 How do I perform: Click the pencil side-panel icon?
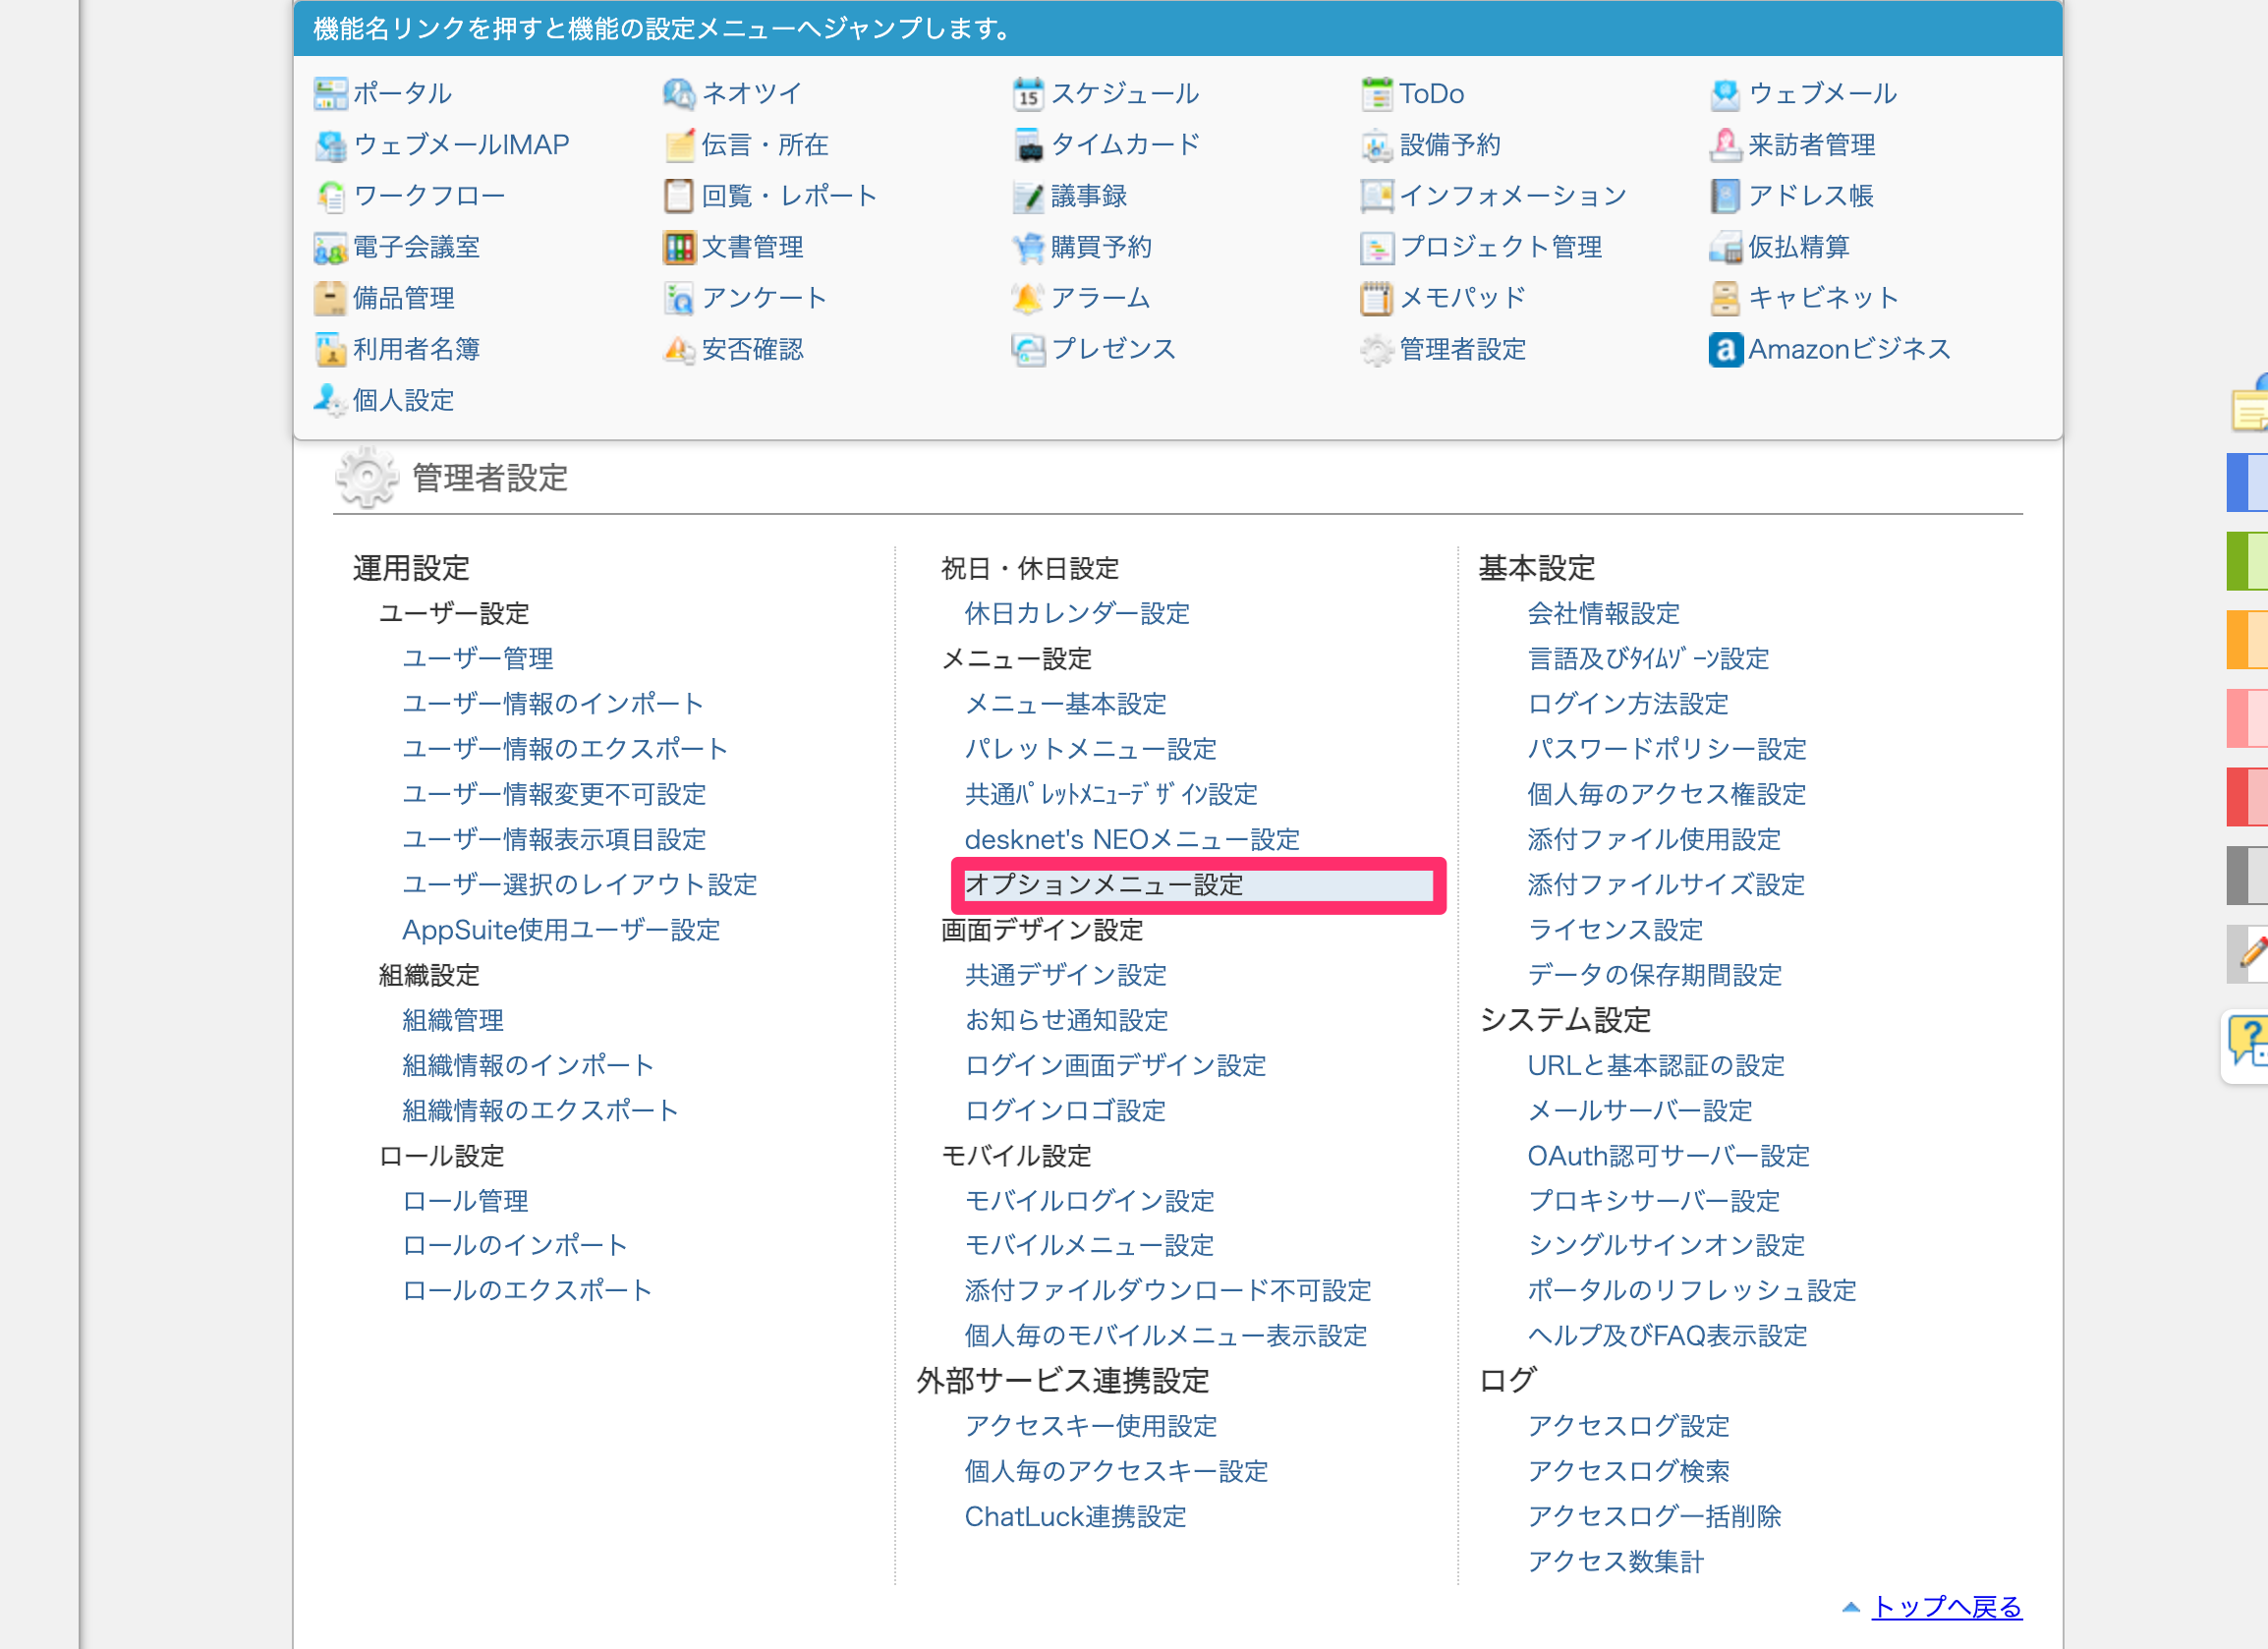pos(2249,952)
